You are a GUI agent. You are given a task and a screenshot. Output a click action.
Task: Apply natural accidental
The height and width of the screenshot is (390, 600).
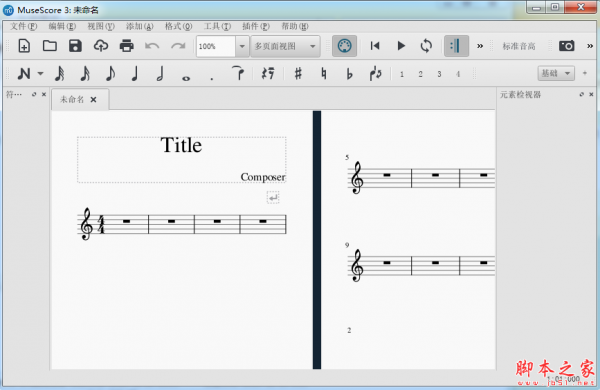tap(324, 73)
